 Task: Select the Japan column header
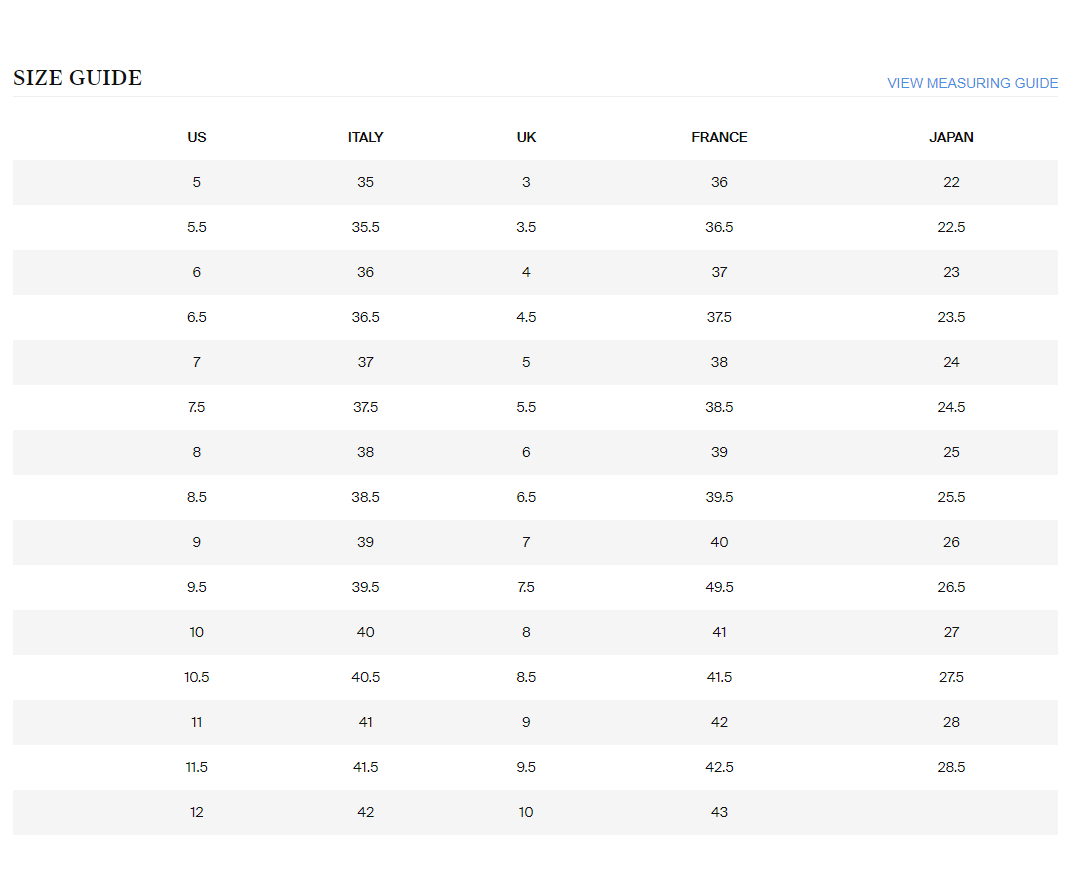coord(951,137)
